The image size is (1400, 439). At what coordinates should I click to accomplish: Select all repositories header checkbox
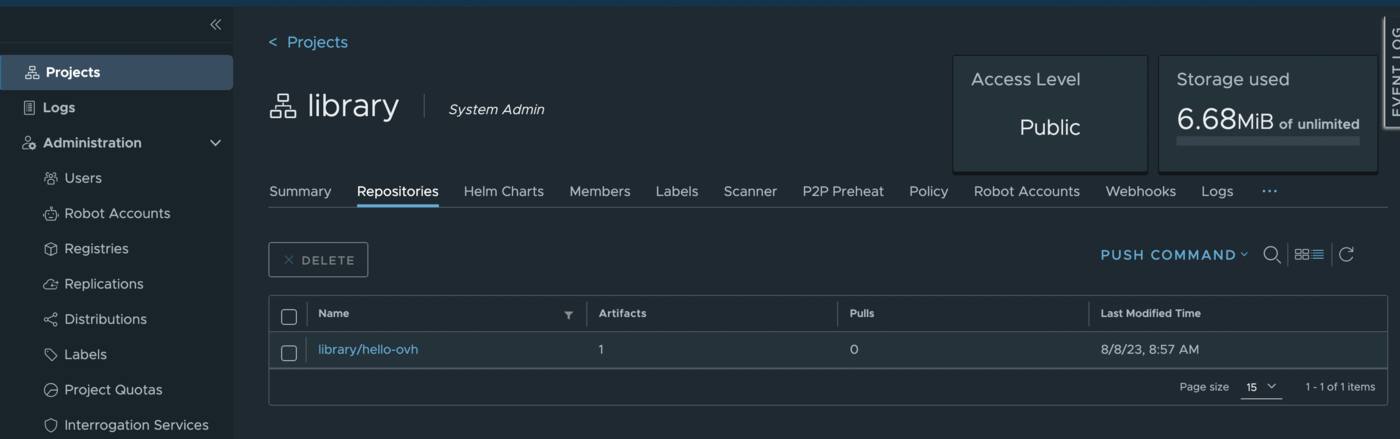click(x=289, y=316)
